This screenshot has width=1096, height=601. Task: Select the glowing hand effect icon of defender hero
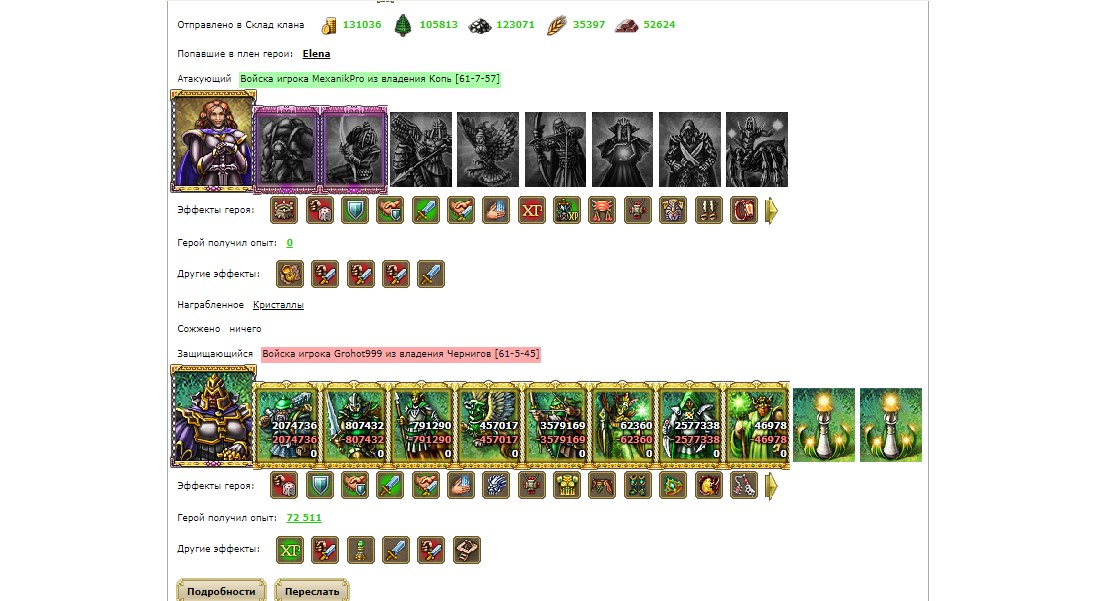click(x=461, y=486)
